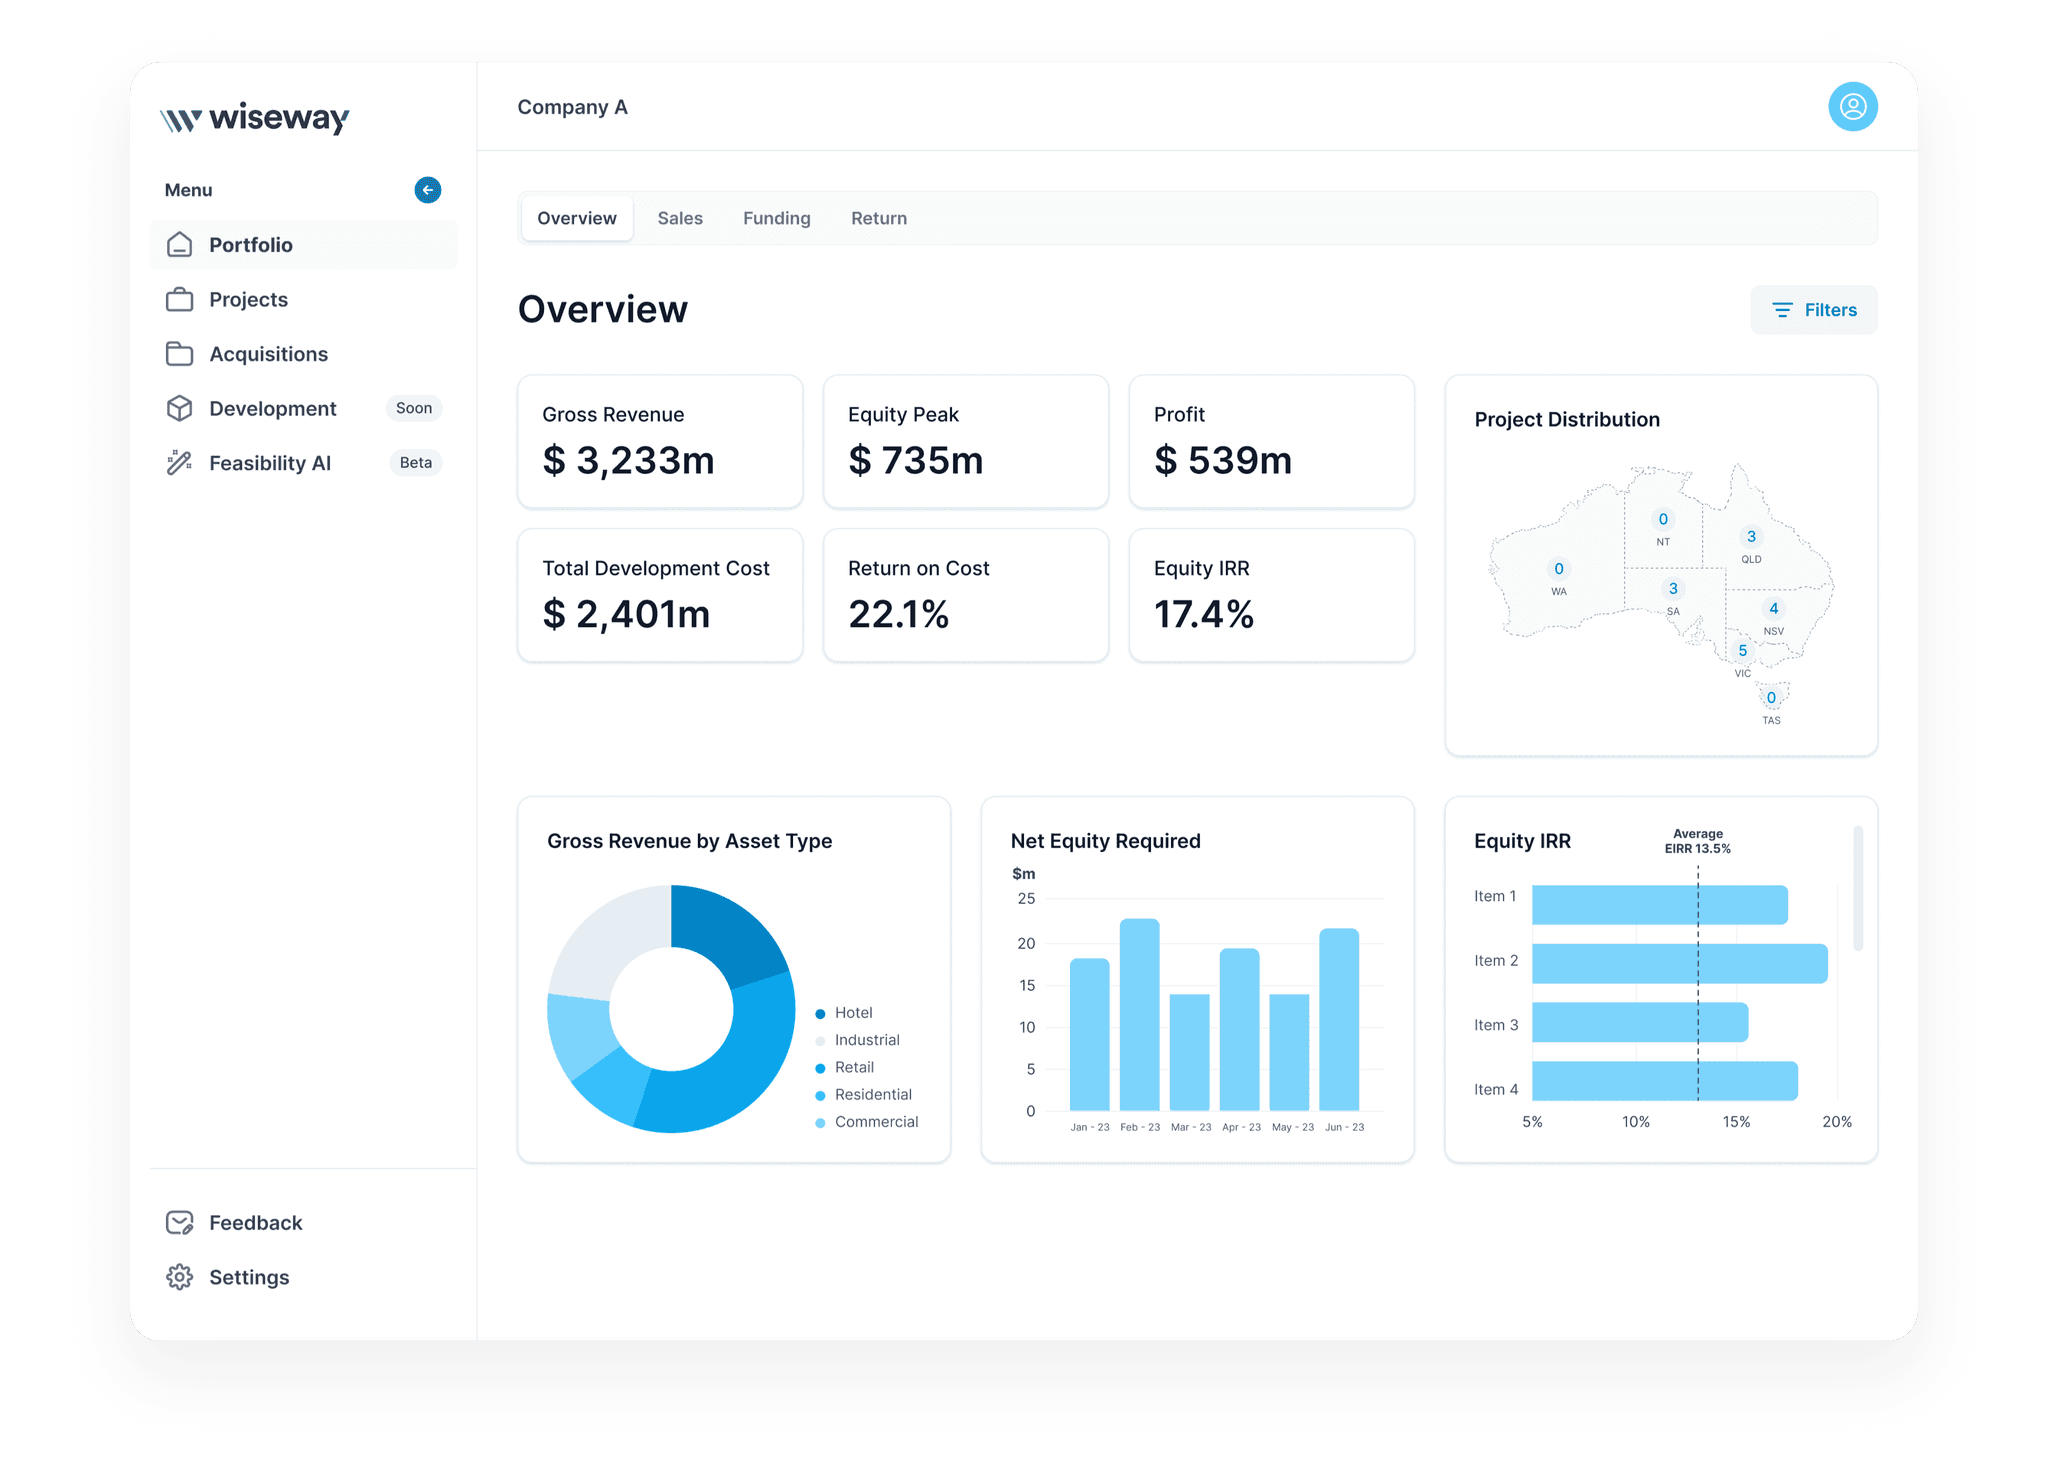Click the Company A title
2048x1468 pixels.
coord(573,107)
